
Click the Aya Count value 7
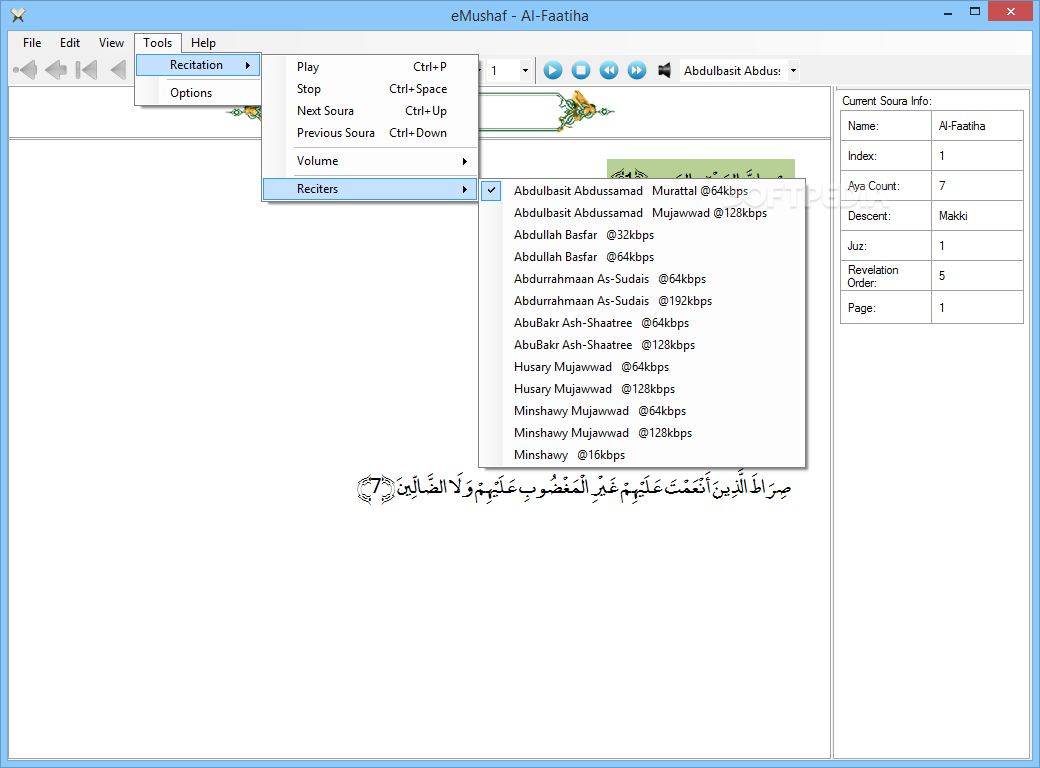tap(977, 186)
